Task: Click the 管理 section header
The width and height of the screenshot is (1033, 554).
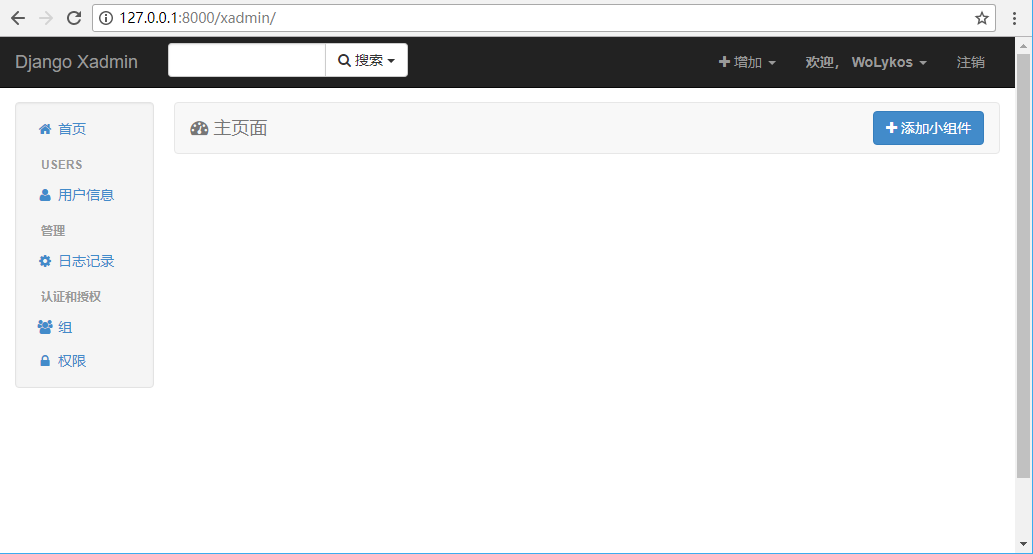Action: (53, 231)
